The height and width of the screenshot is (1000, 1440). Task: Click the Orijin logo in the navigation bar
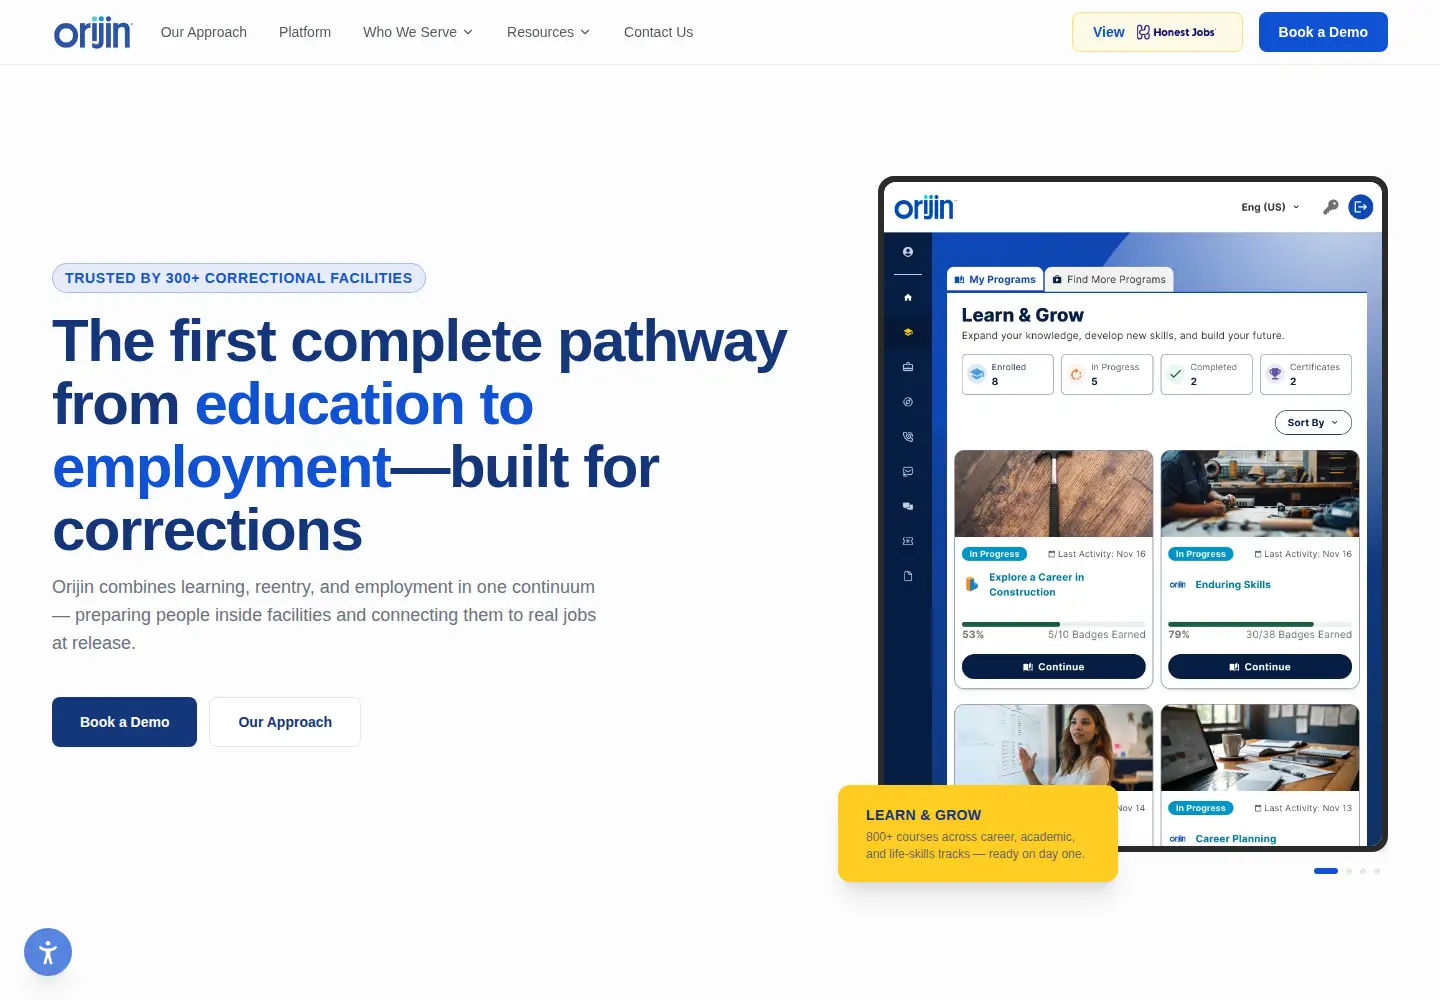[x=93, y=32]
